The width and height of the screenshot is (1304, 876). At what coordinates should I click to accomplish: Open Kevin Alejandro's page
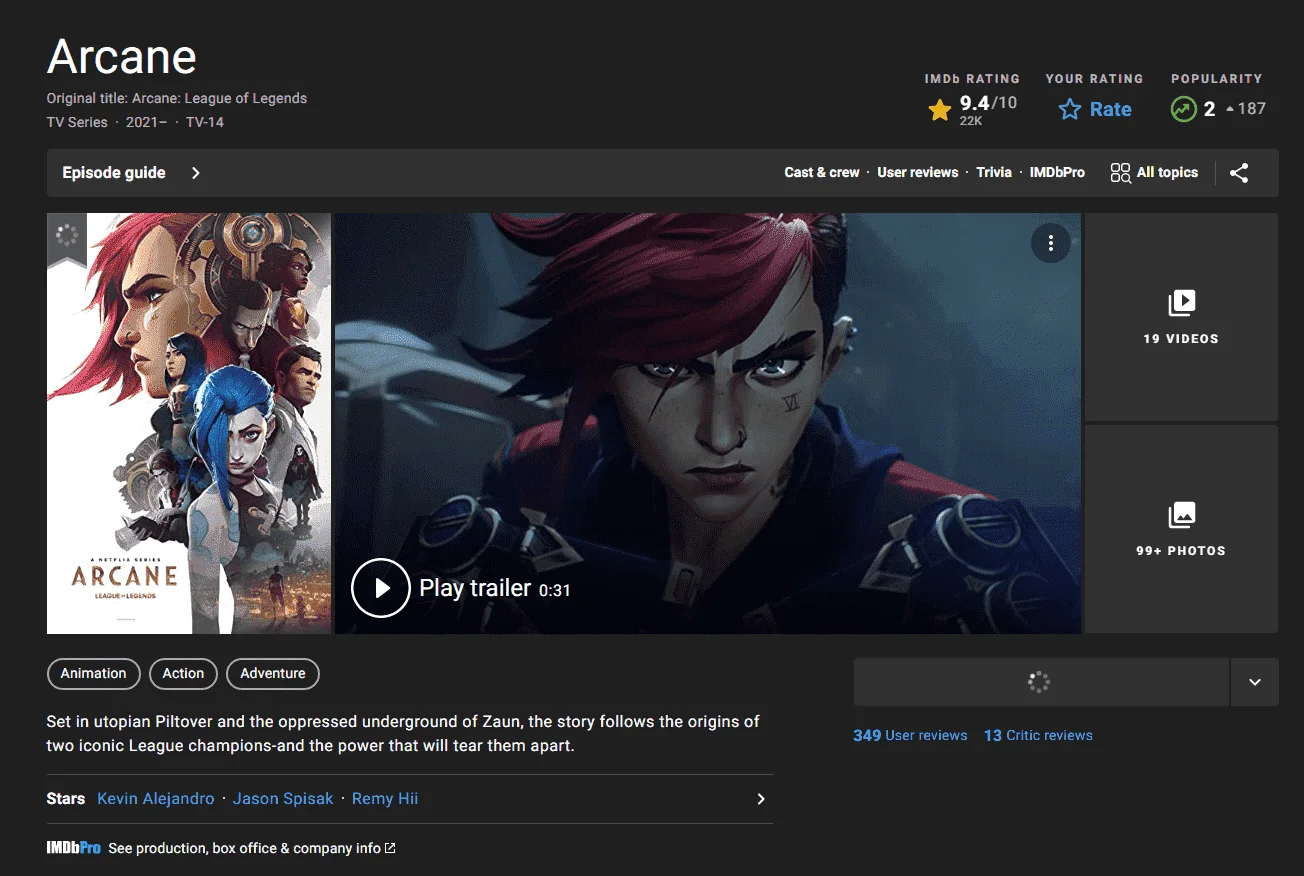(156, 799)
